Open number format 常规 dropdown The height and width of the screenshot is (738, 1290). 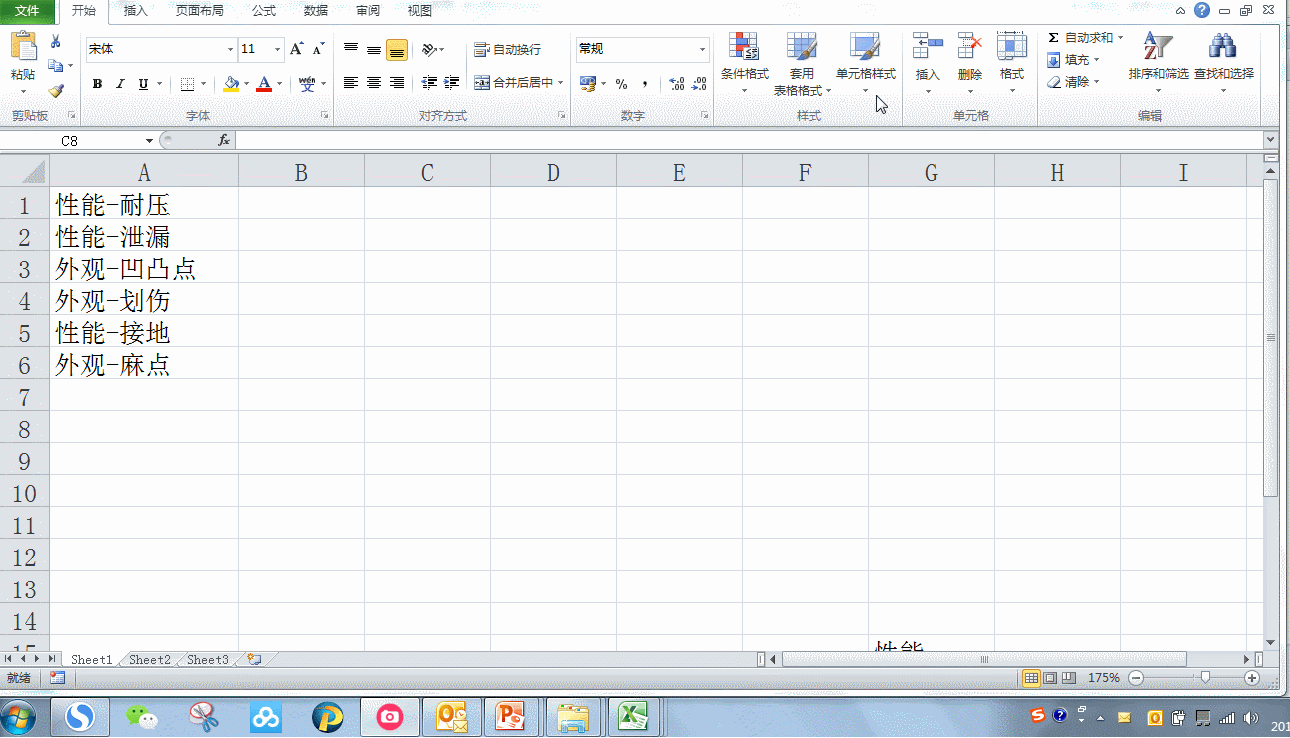click(703, 49)
